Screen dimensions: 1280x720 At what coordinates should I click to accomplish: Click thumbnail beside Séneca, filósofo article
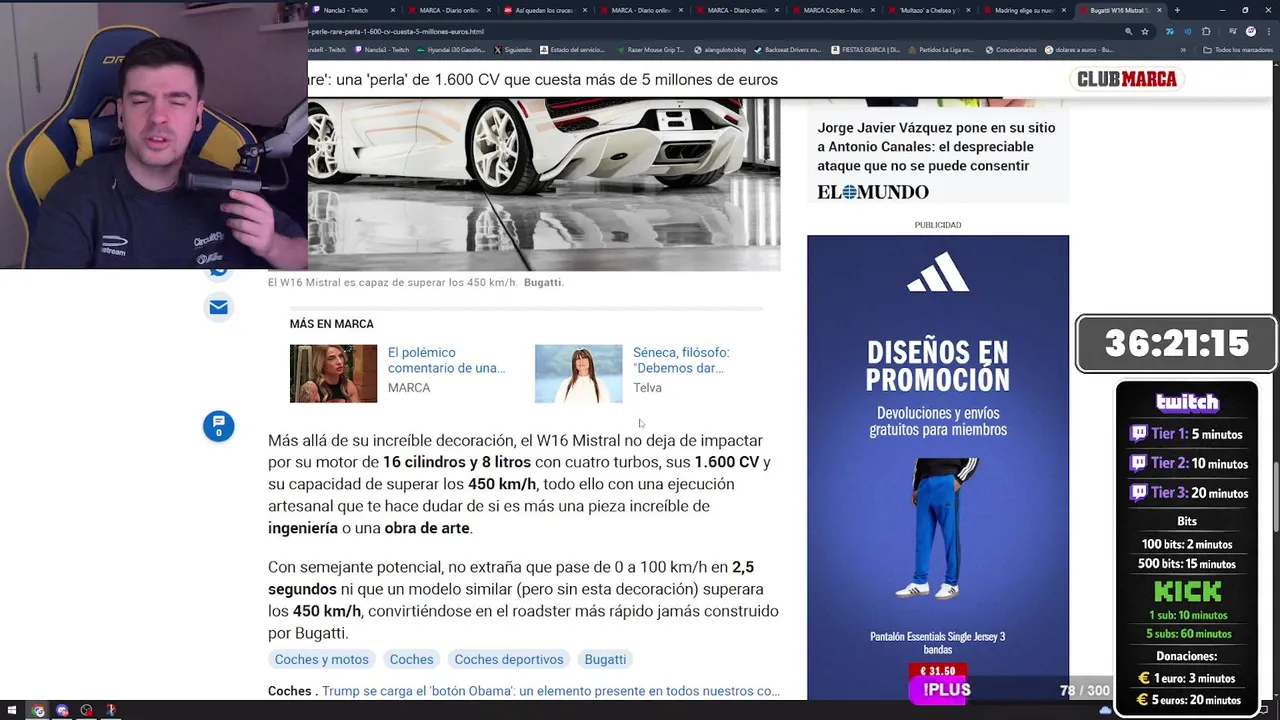pos(578,374)
